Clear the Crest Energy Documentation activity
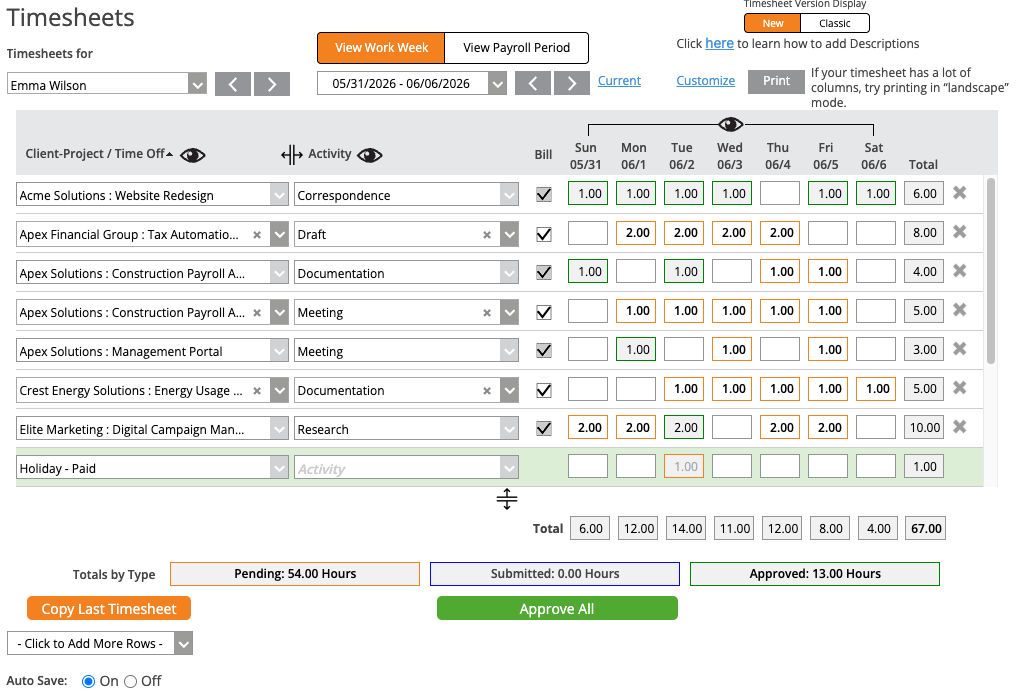Viewport: 1016px width, 694px height. [x=487, y=391]
